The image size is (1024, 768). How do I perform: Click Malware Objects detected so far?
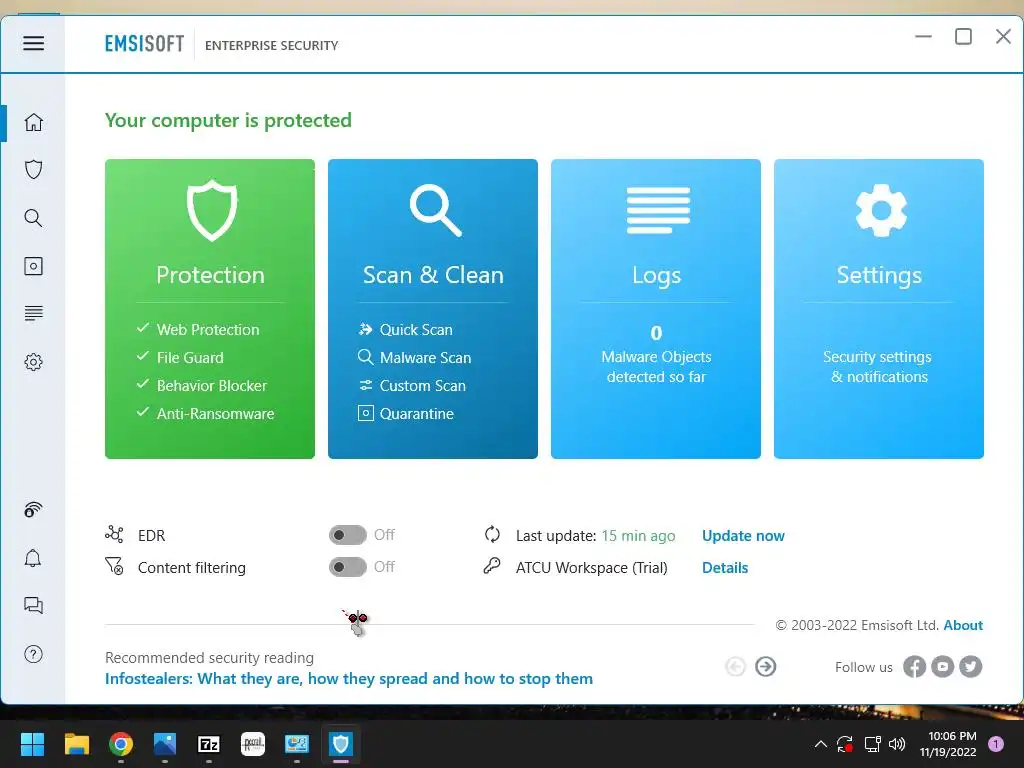[656, 366]
